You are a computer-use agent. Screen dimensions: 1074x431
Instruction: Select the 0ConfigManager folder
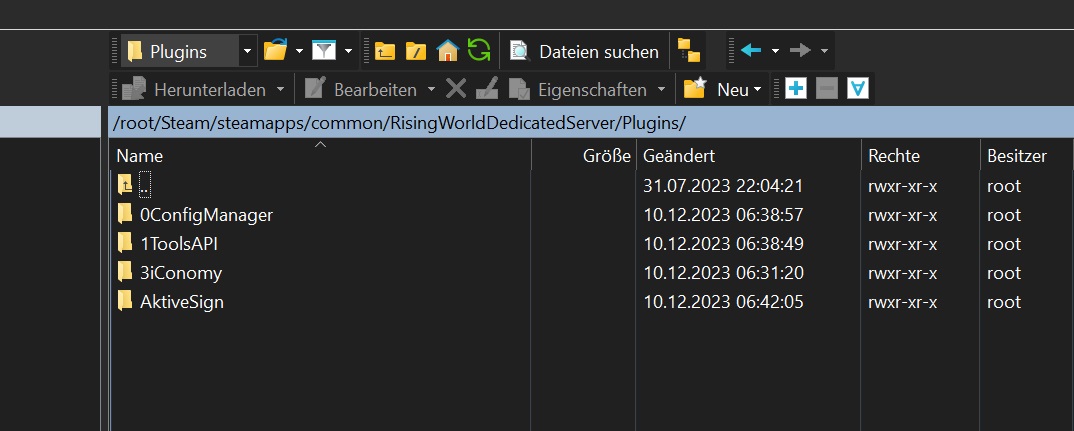pyautogui.click(x=206, y=214)
